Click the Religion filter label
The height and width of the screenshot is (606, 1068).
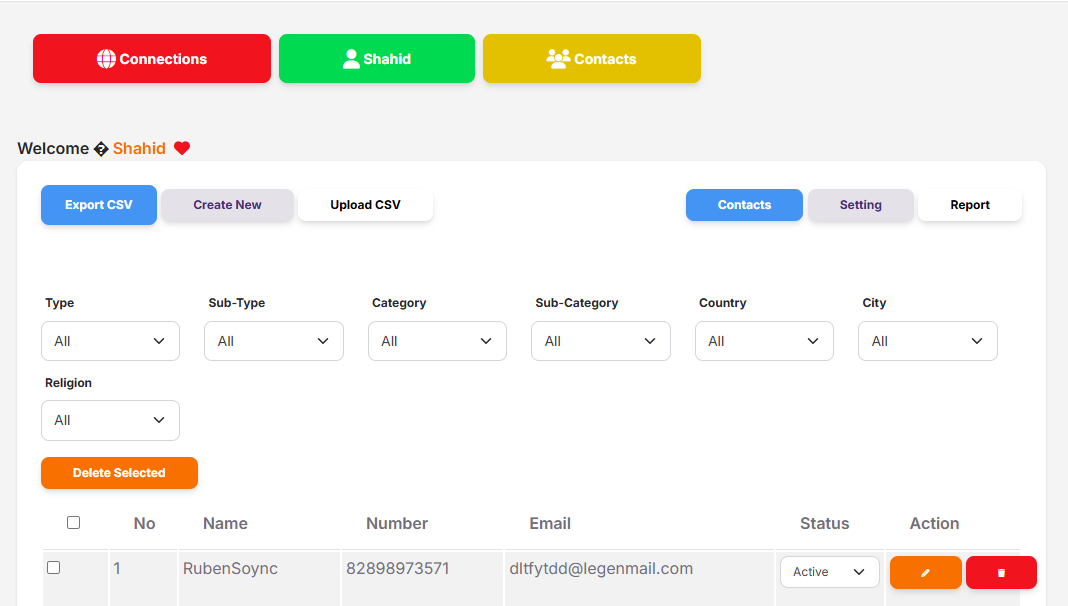(68, 383)
